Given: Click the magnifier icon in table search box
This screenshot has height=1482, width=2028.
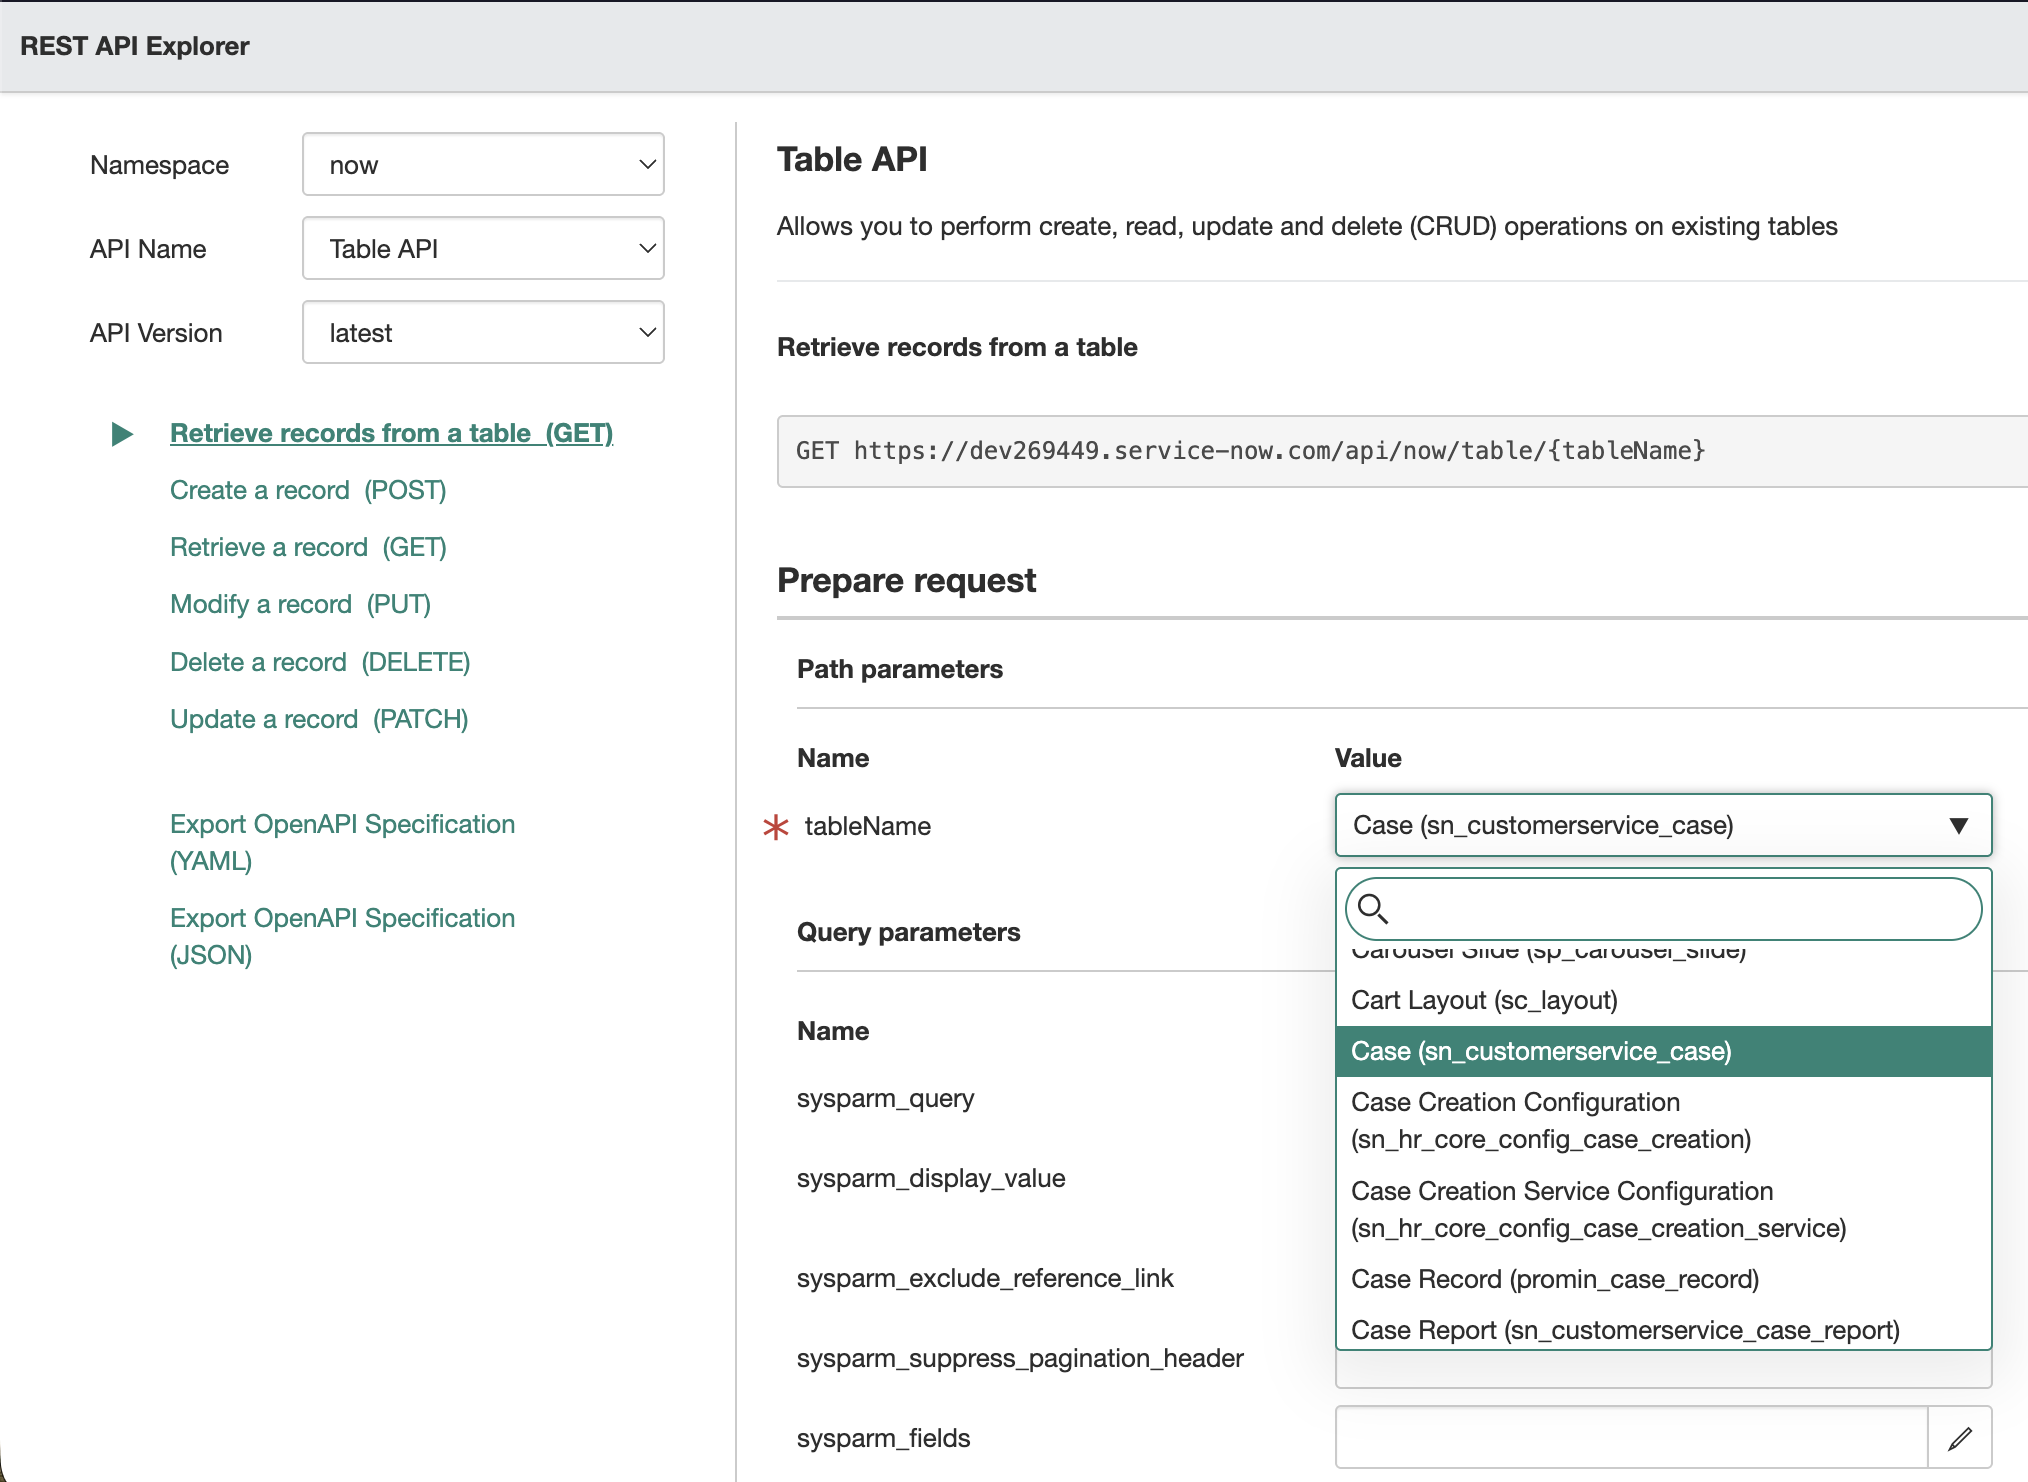Looking at the screenshot, I should [1373, 908].
